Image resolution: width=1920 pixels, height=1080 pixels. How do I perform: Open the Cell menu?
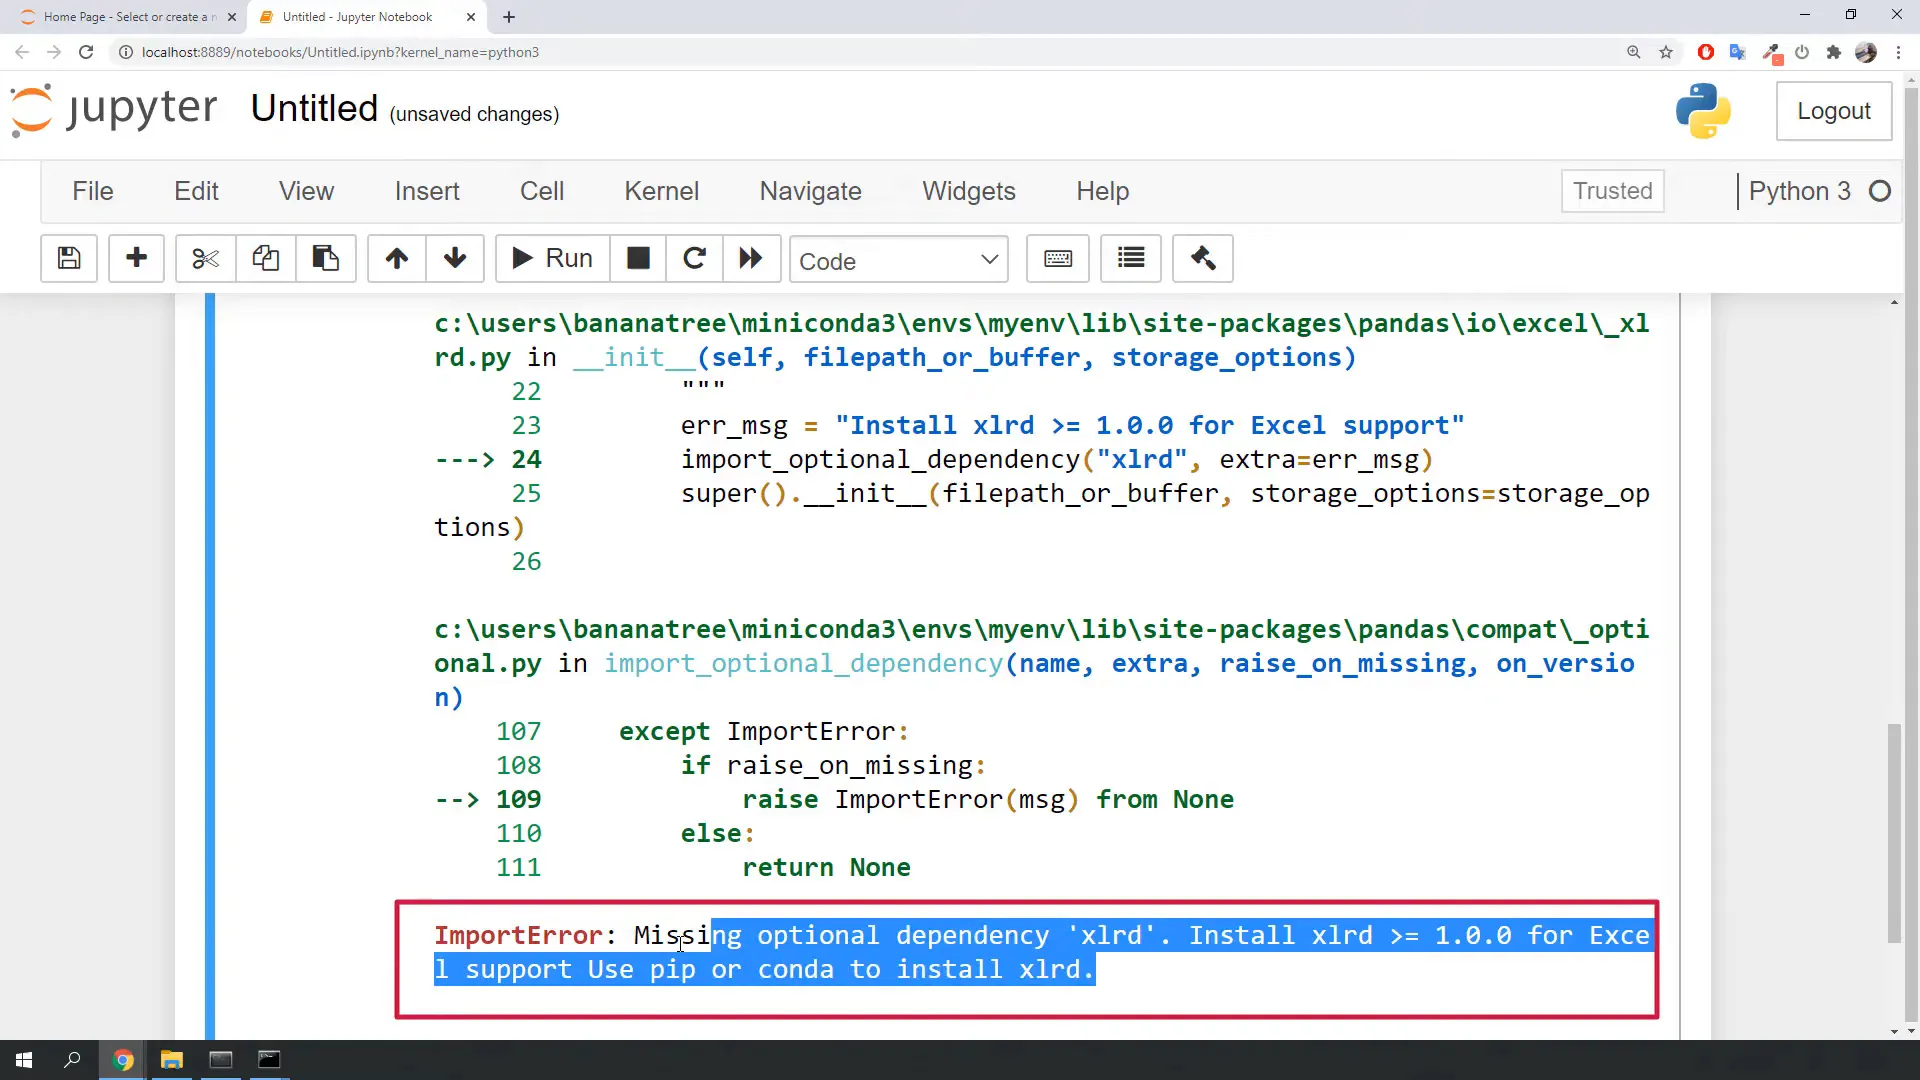[541, 191]
